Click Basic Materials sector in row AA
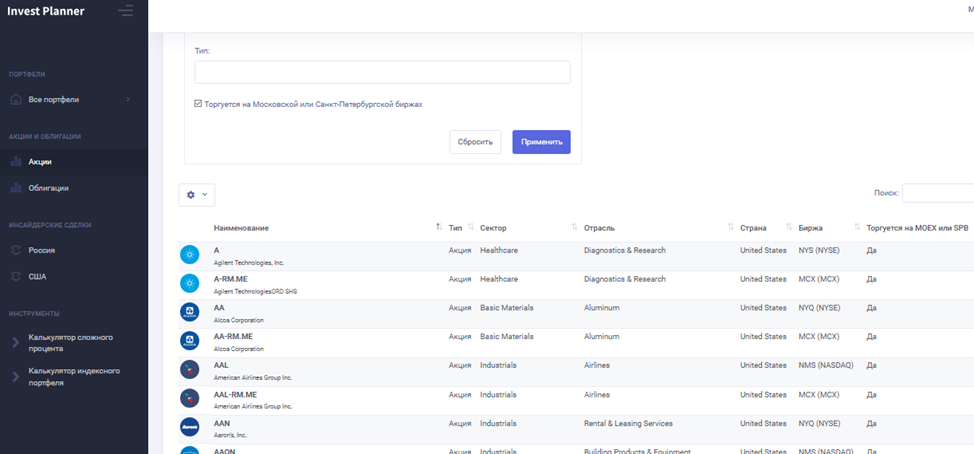974x454 pixels. (506, 307)
